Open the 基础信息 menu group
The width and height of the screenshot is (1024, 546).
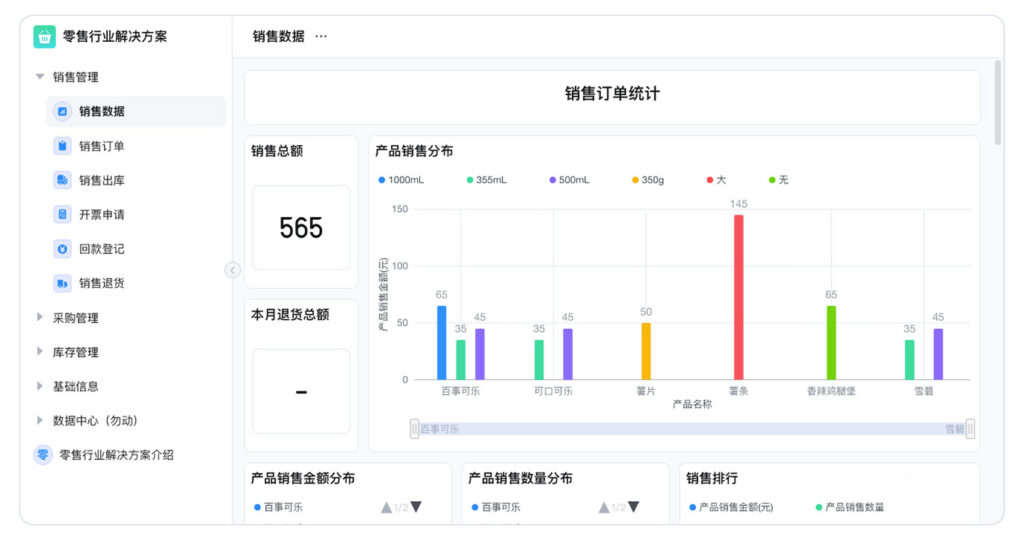click(40, 386)
